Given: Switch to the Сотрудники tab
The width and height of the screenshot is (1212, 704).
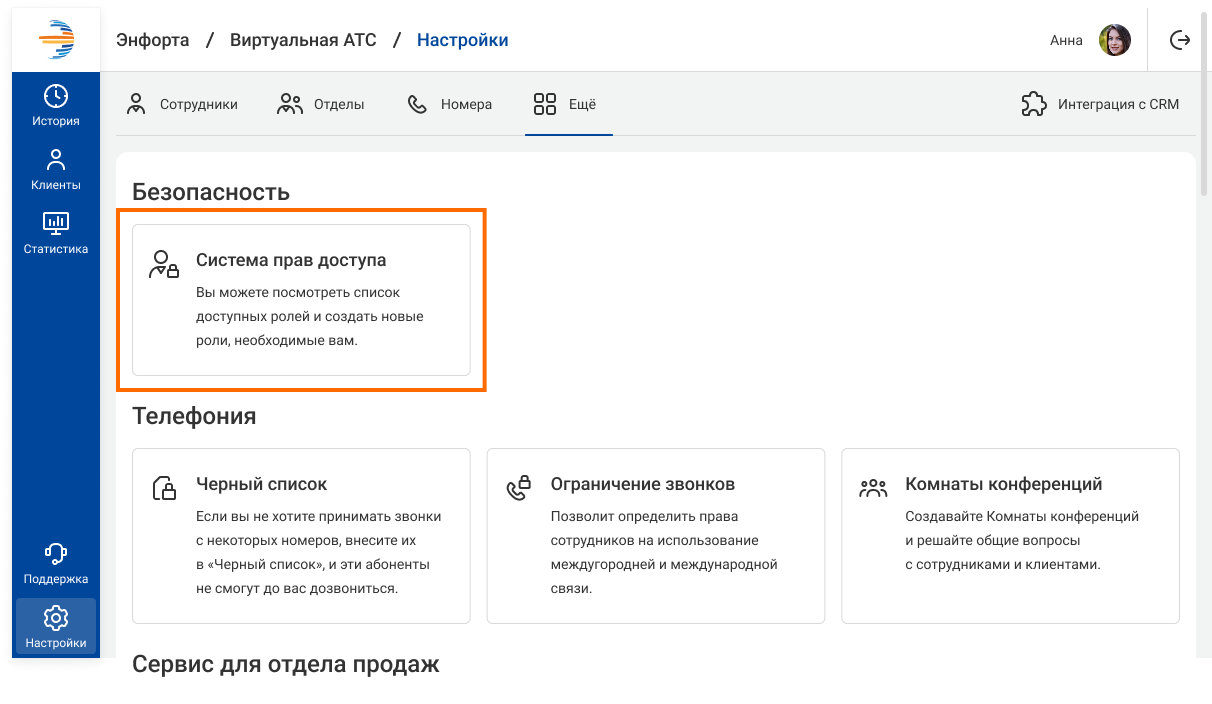Looking at the screenshot, I should (182, 104).
